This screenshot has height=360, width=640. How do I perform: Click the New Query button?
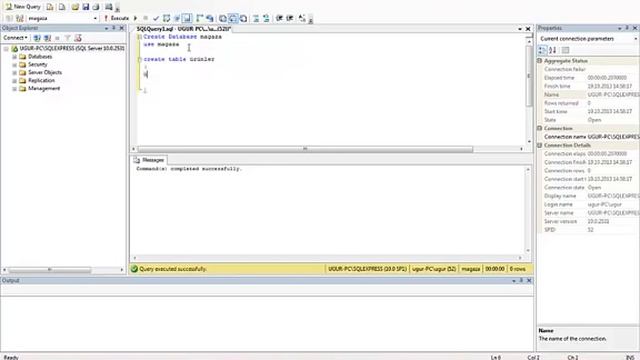pyautogui.click(x=23, y=7)
